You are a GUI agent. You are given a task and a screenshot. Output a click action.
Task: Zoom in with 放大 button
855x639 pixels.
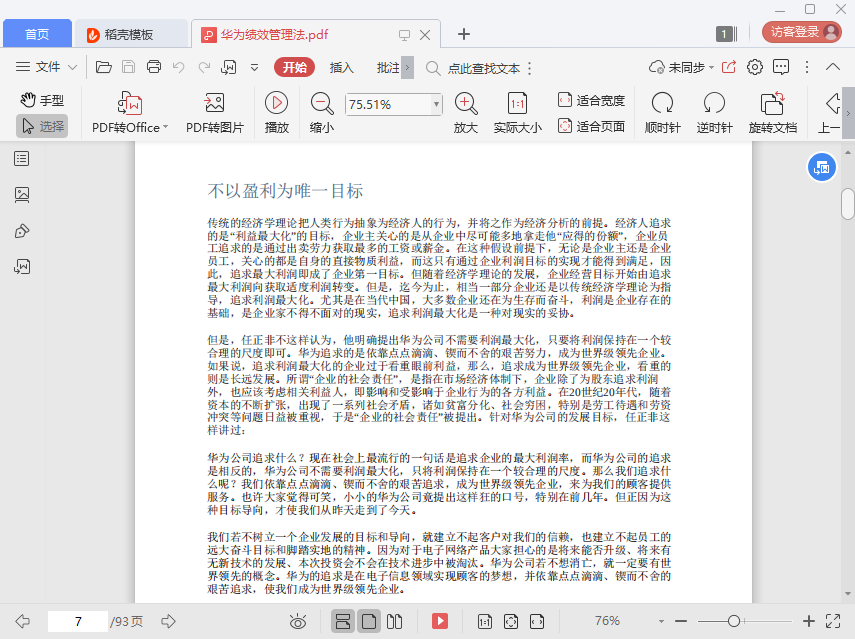pos(466,113)
